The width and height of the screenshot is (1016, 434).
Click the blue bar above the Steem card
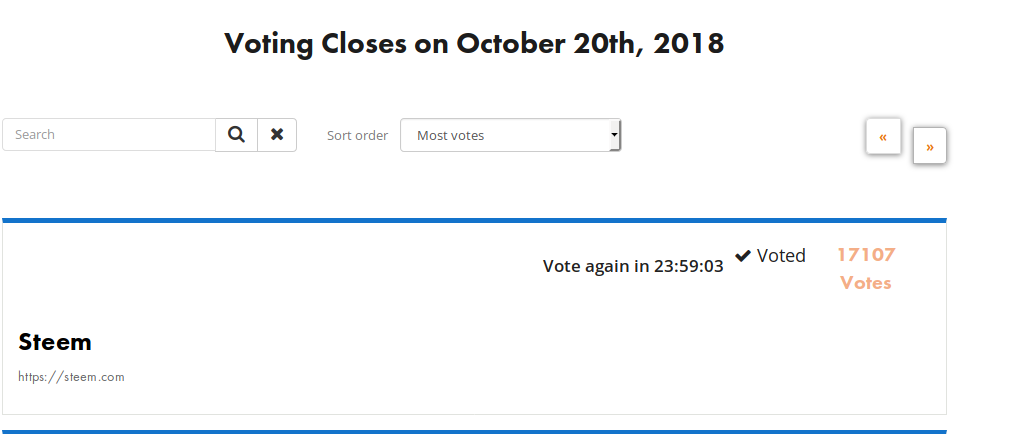click(x=474, y=220)
